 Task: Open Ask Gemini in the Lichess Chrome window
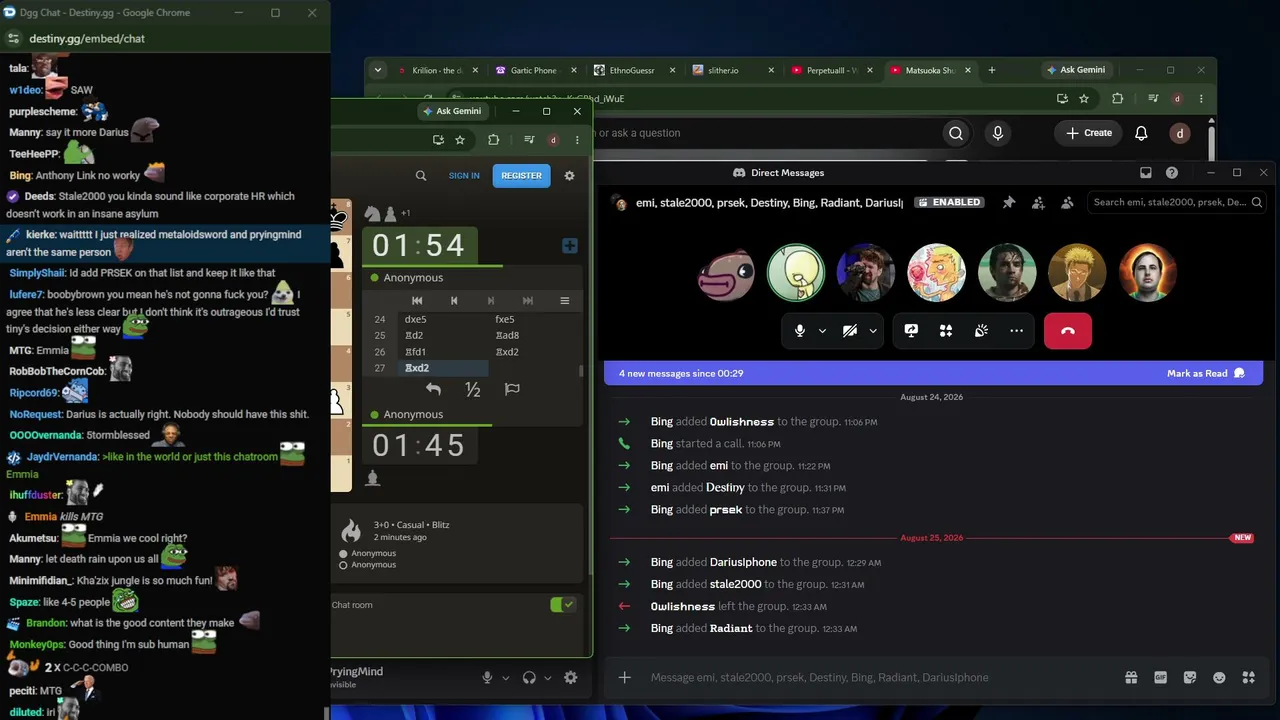point(452,111)
